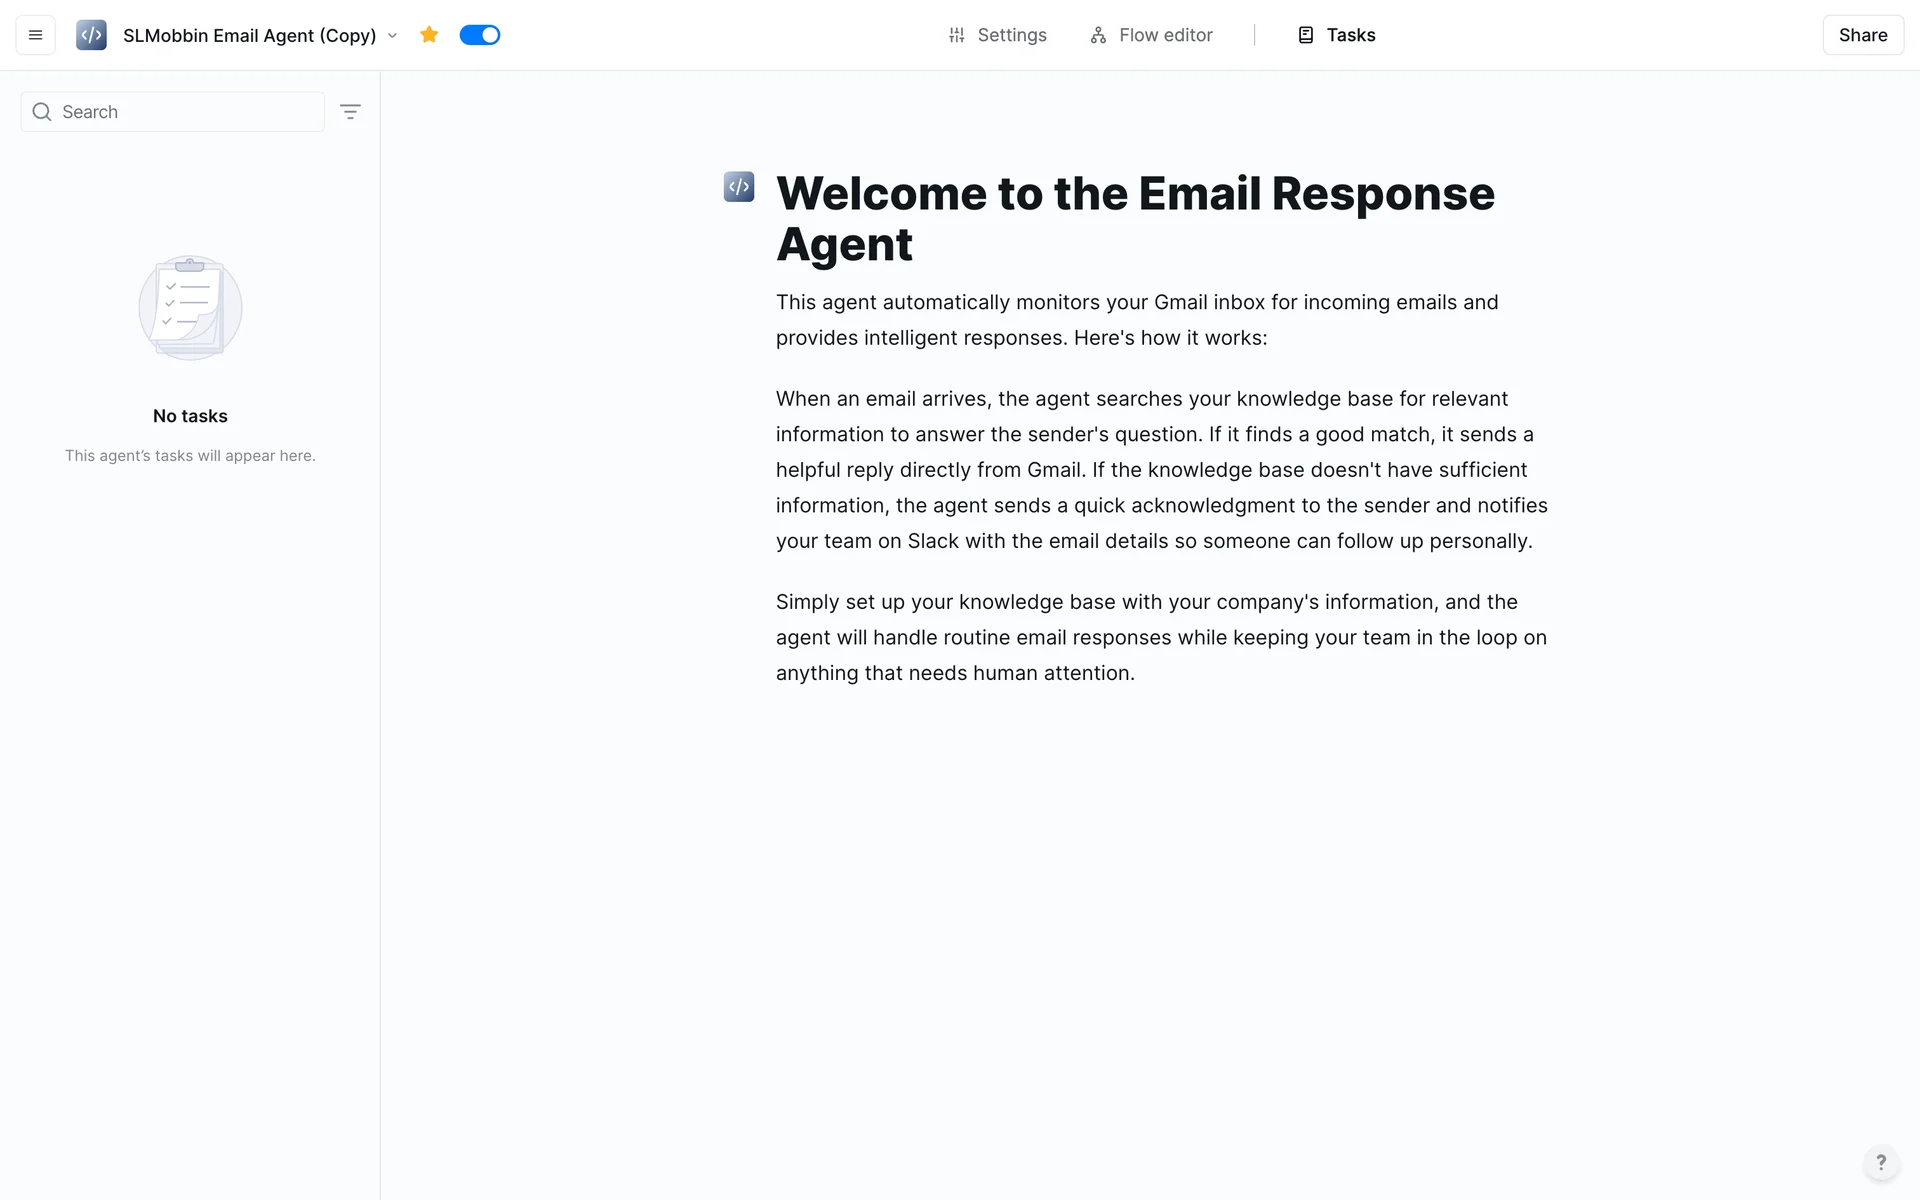The image size is (1920, 1200).
Task: Click SLMobbin Email Agent (Copy) title
Action: (249, 35)
